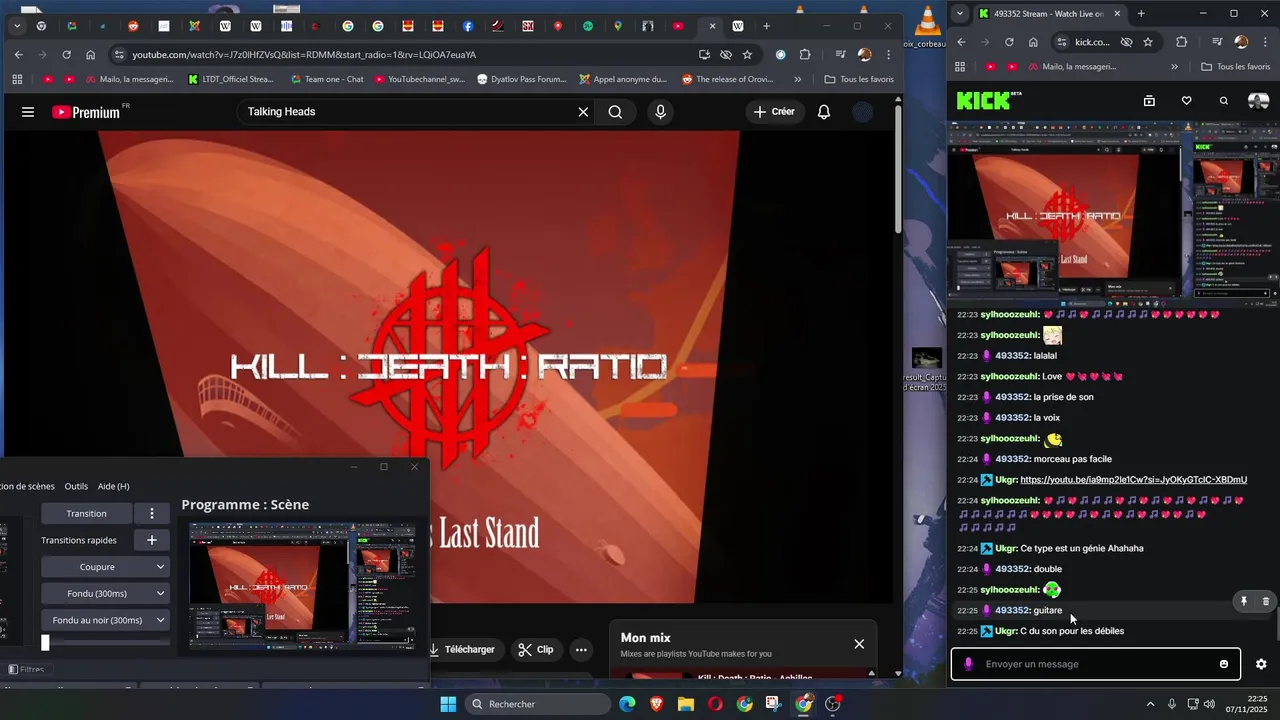Expand the Fondu (300ms) dropdown
The width and height of the screenshot is (1280, 720).
coord(105,594)
